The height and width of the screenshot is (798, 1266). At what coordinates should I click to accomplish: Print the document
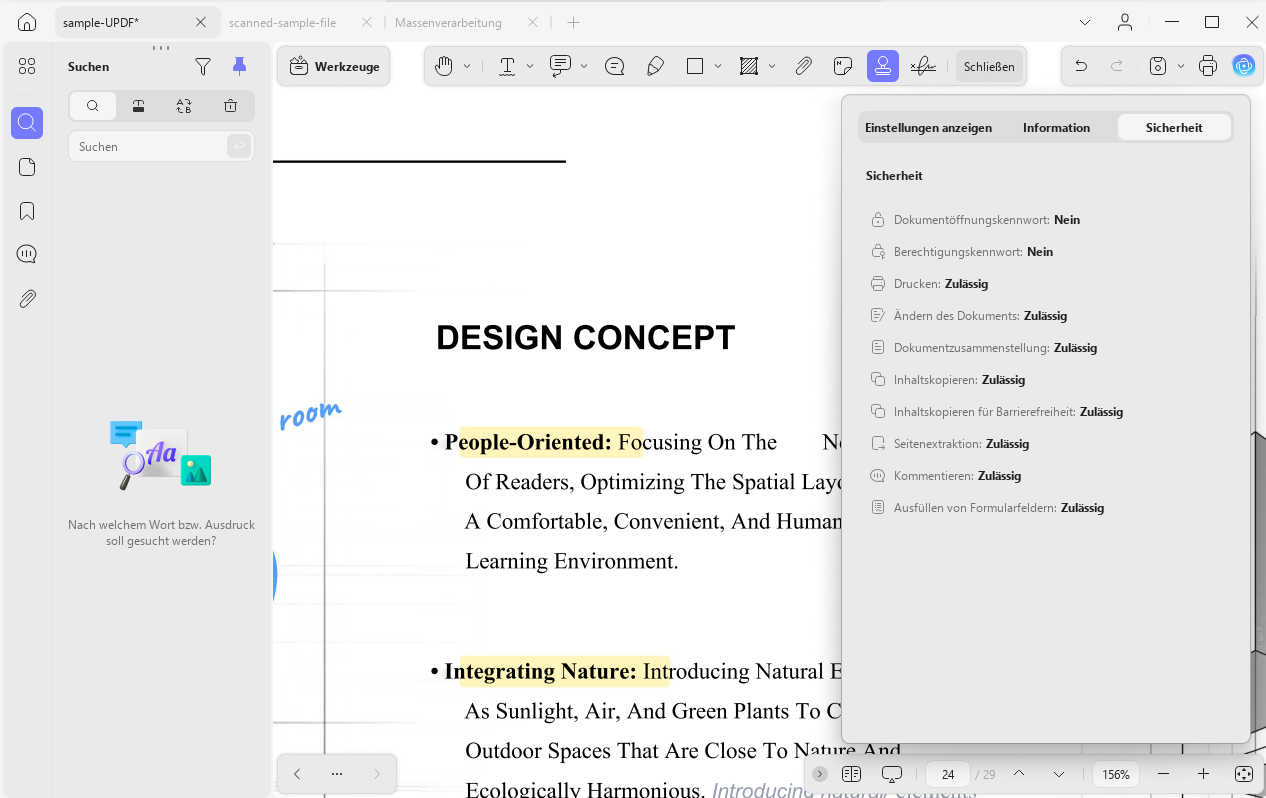1208,66
